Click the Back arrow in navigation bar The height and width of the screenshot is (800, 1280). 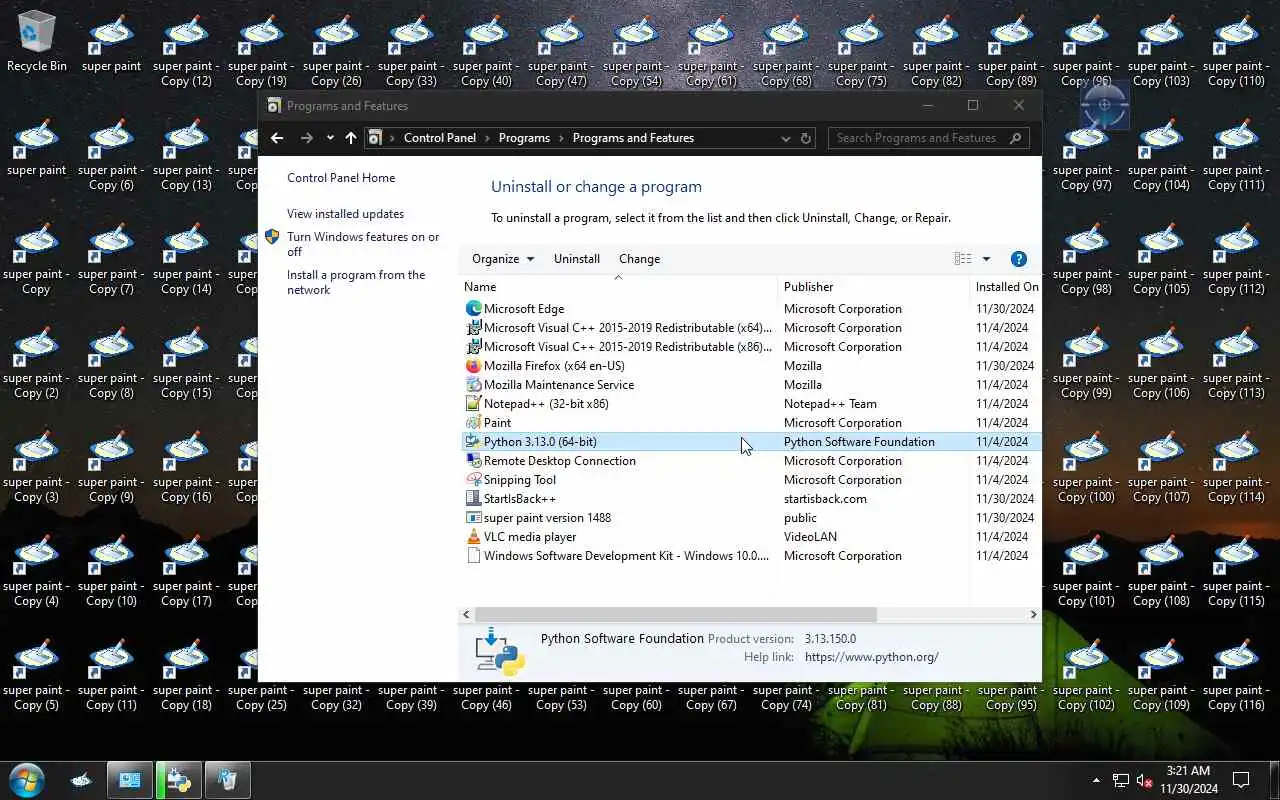pos(277,138)
